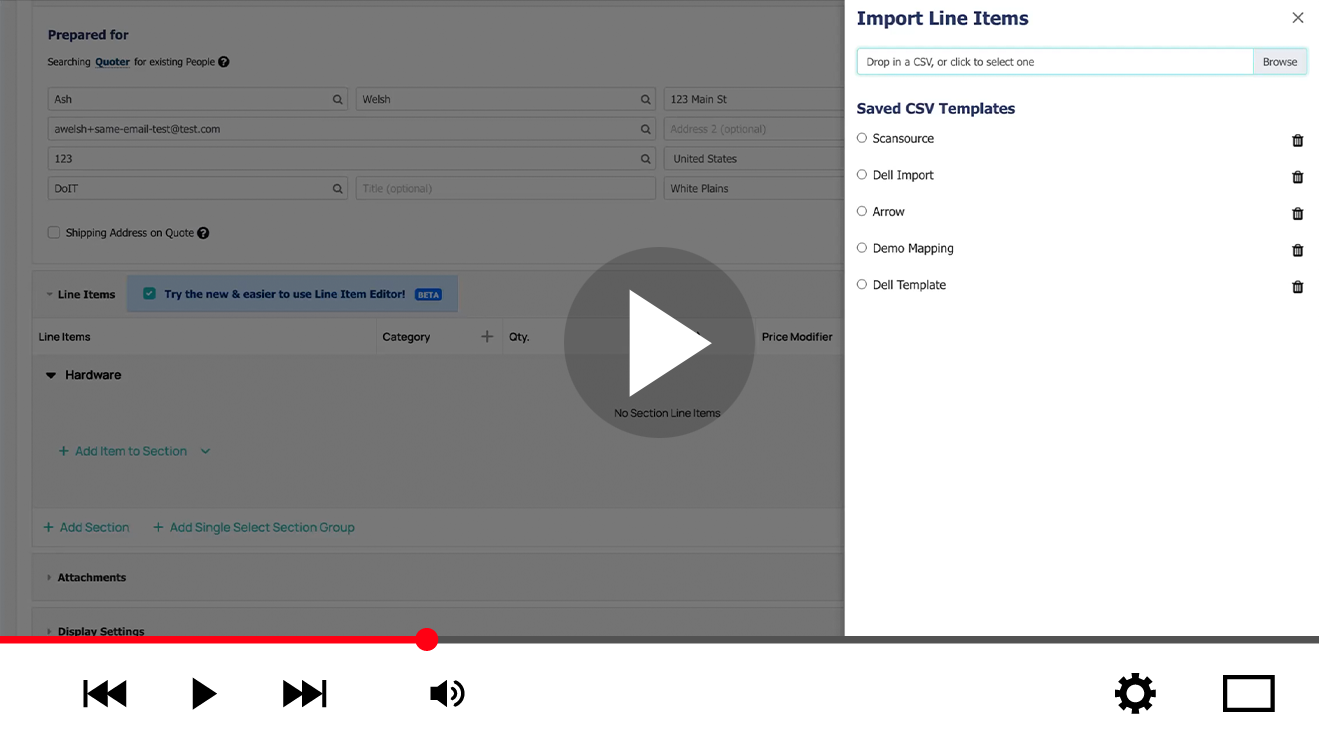Choose the Dell Template radio button
This screenshot has width=1319, height=755.
tap(862, 285)
